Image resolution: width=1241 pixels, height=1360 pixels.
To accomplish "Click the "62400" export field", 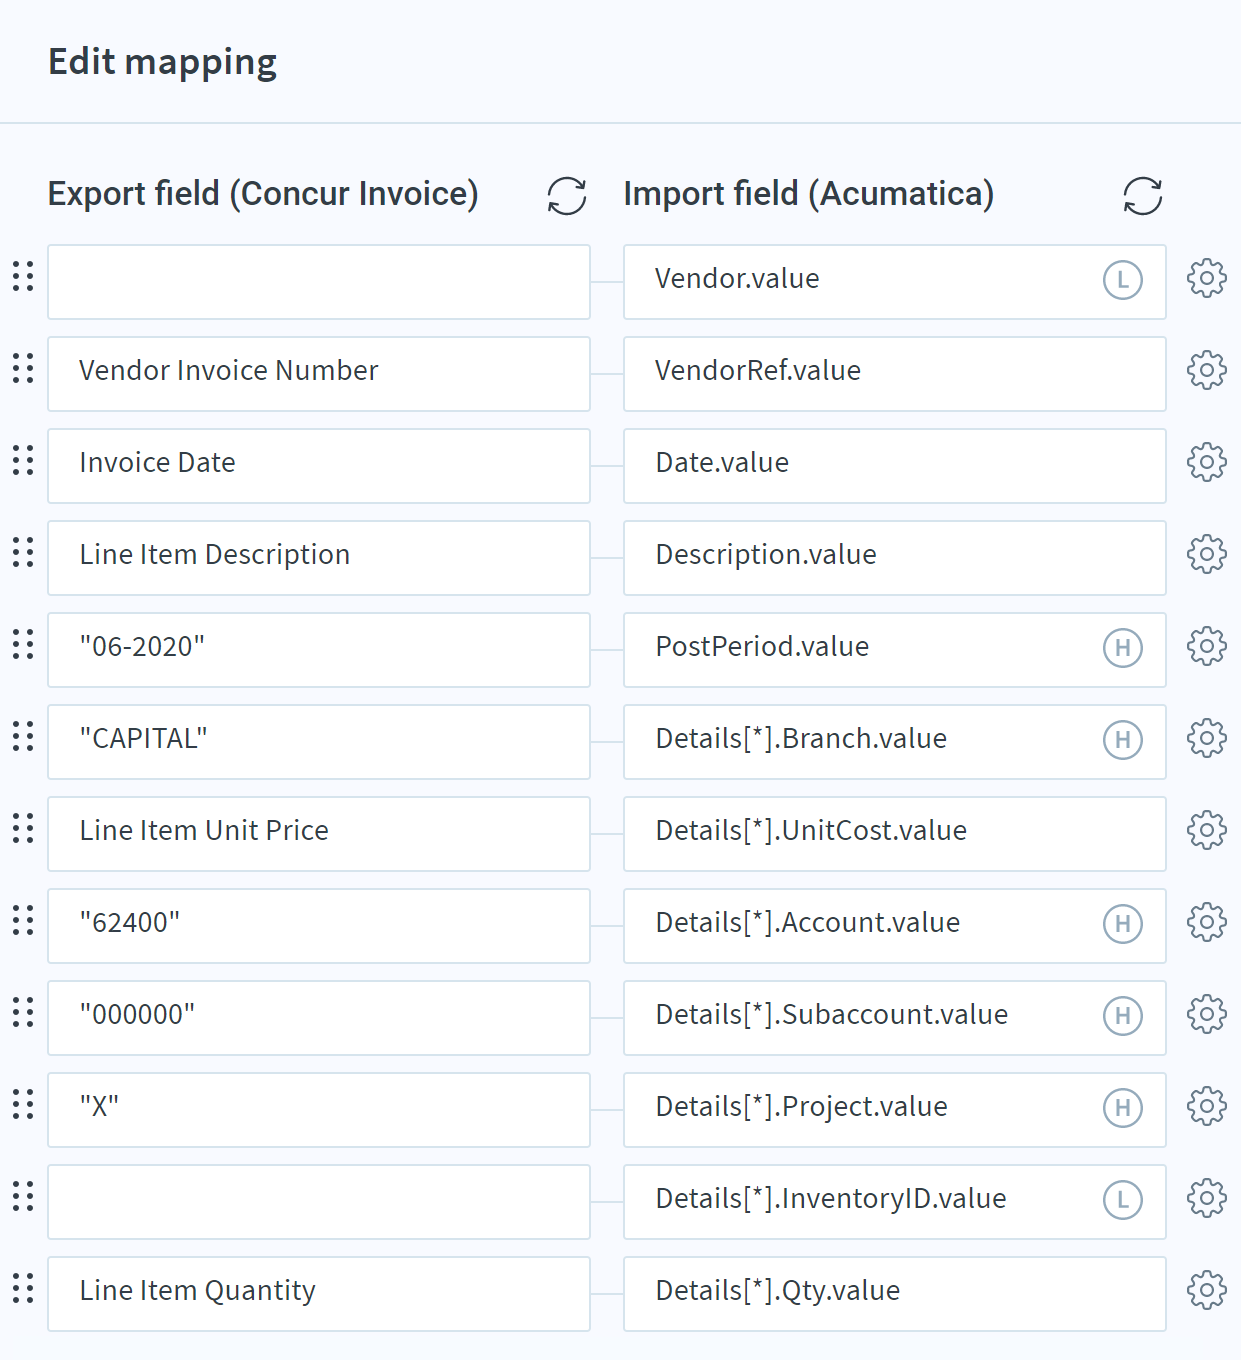I will point(319,926).
